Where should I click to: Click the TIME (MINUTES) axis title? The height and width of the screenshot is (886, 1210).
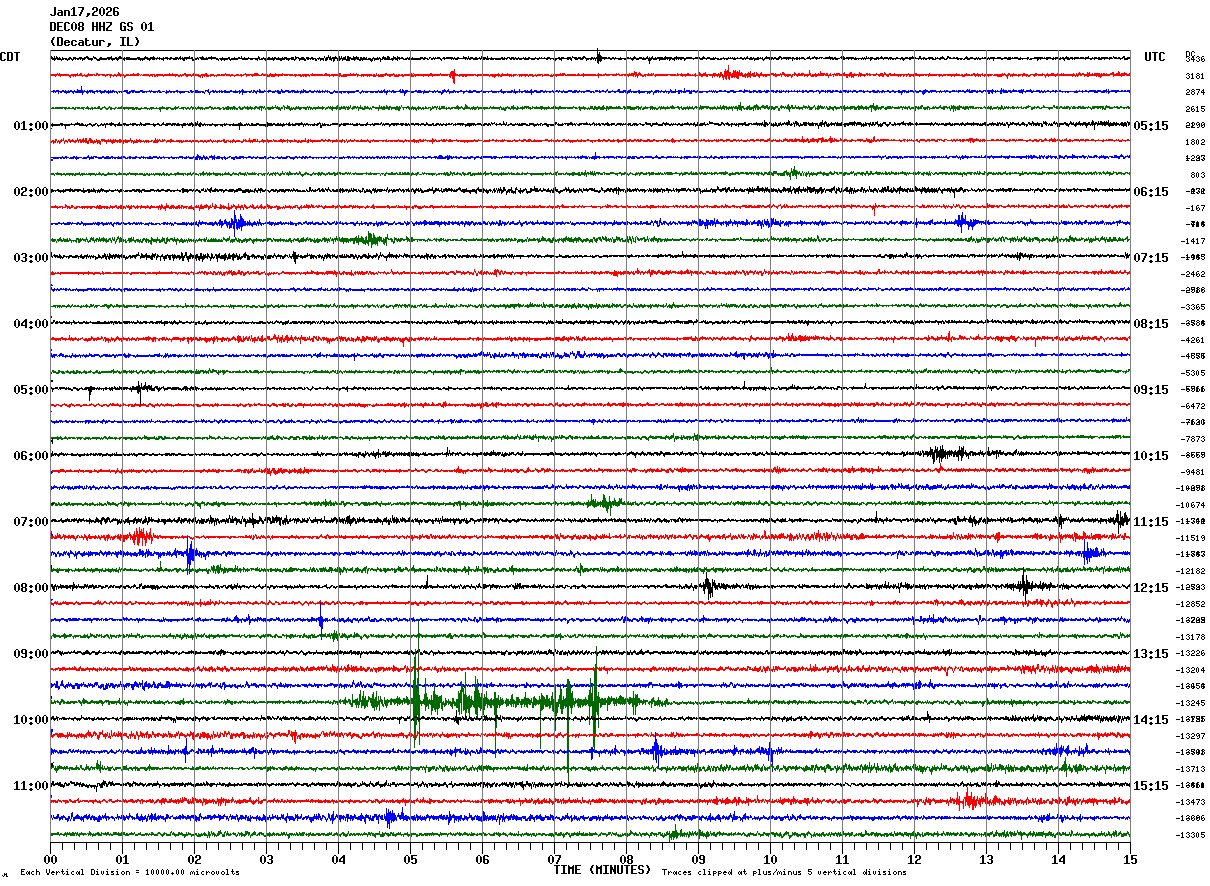click(x=602, y=870)
